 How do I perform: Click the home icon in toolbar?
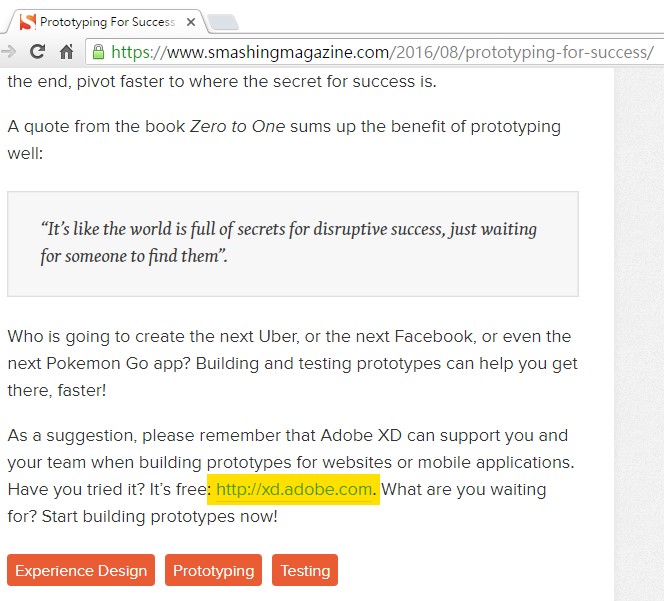[66, 52]
